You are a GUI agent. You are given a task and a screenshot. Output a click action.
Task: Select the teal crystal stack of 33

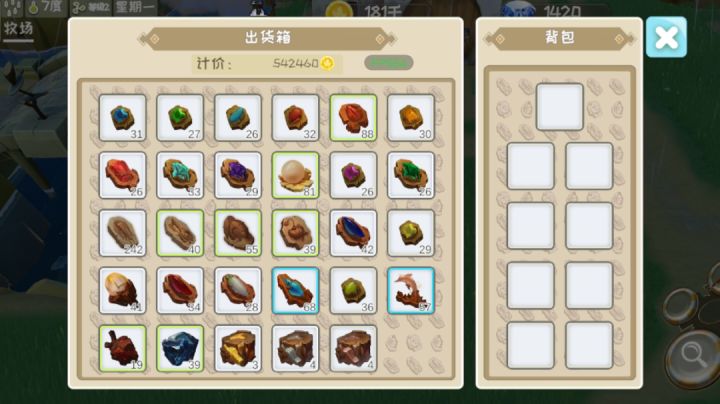pyautogui.click(x=180, y=175)
